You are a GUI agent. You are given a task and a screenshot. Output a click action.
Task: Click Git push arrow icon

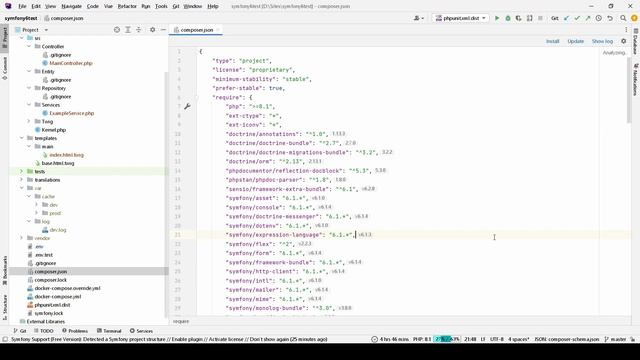pyautogui.click(x=588, y=18)
